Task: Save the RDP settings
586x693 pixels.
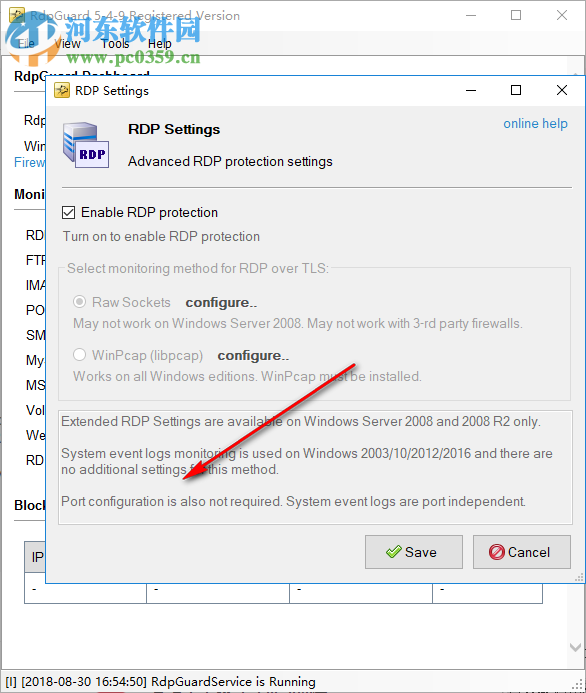Action: (x=414, y=552)
